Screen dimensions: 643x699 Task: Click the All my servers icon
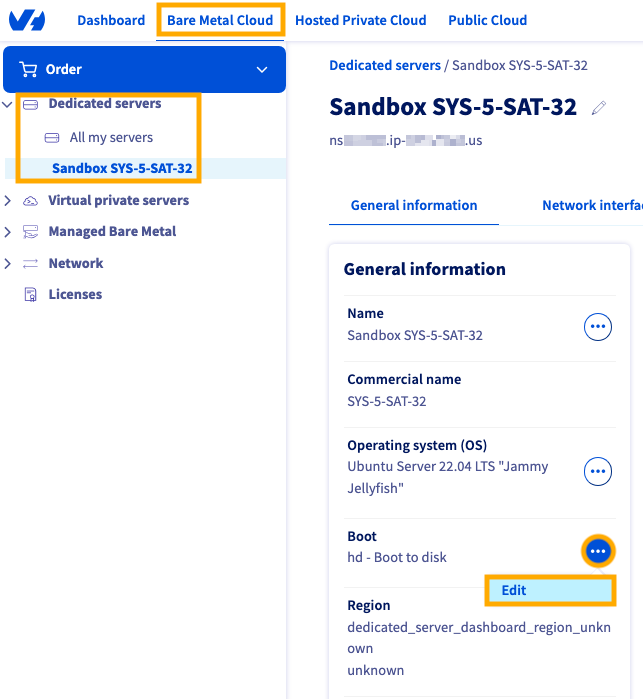tap(52, 138)
